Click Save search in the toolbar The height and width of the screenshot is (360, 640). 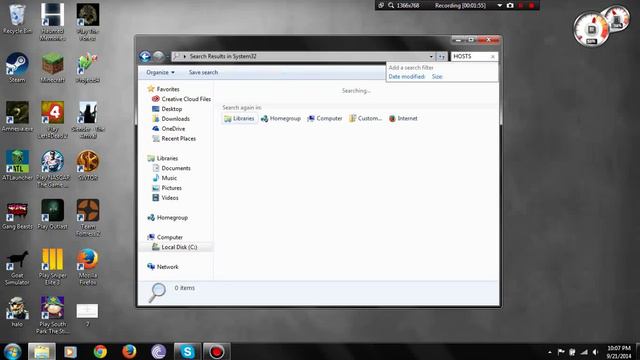[203, 72]
